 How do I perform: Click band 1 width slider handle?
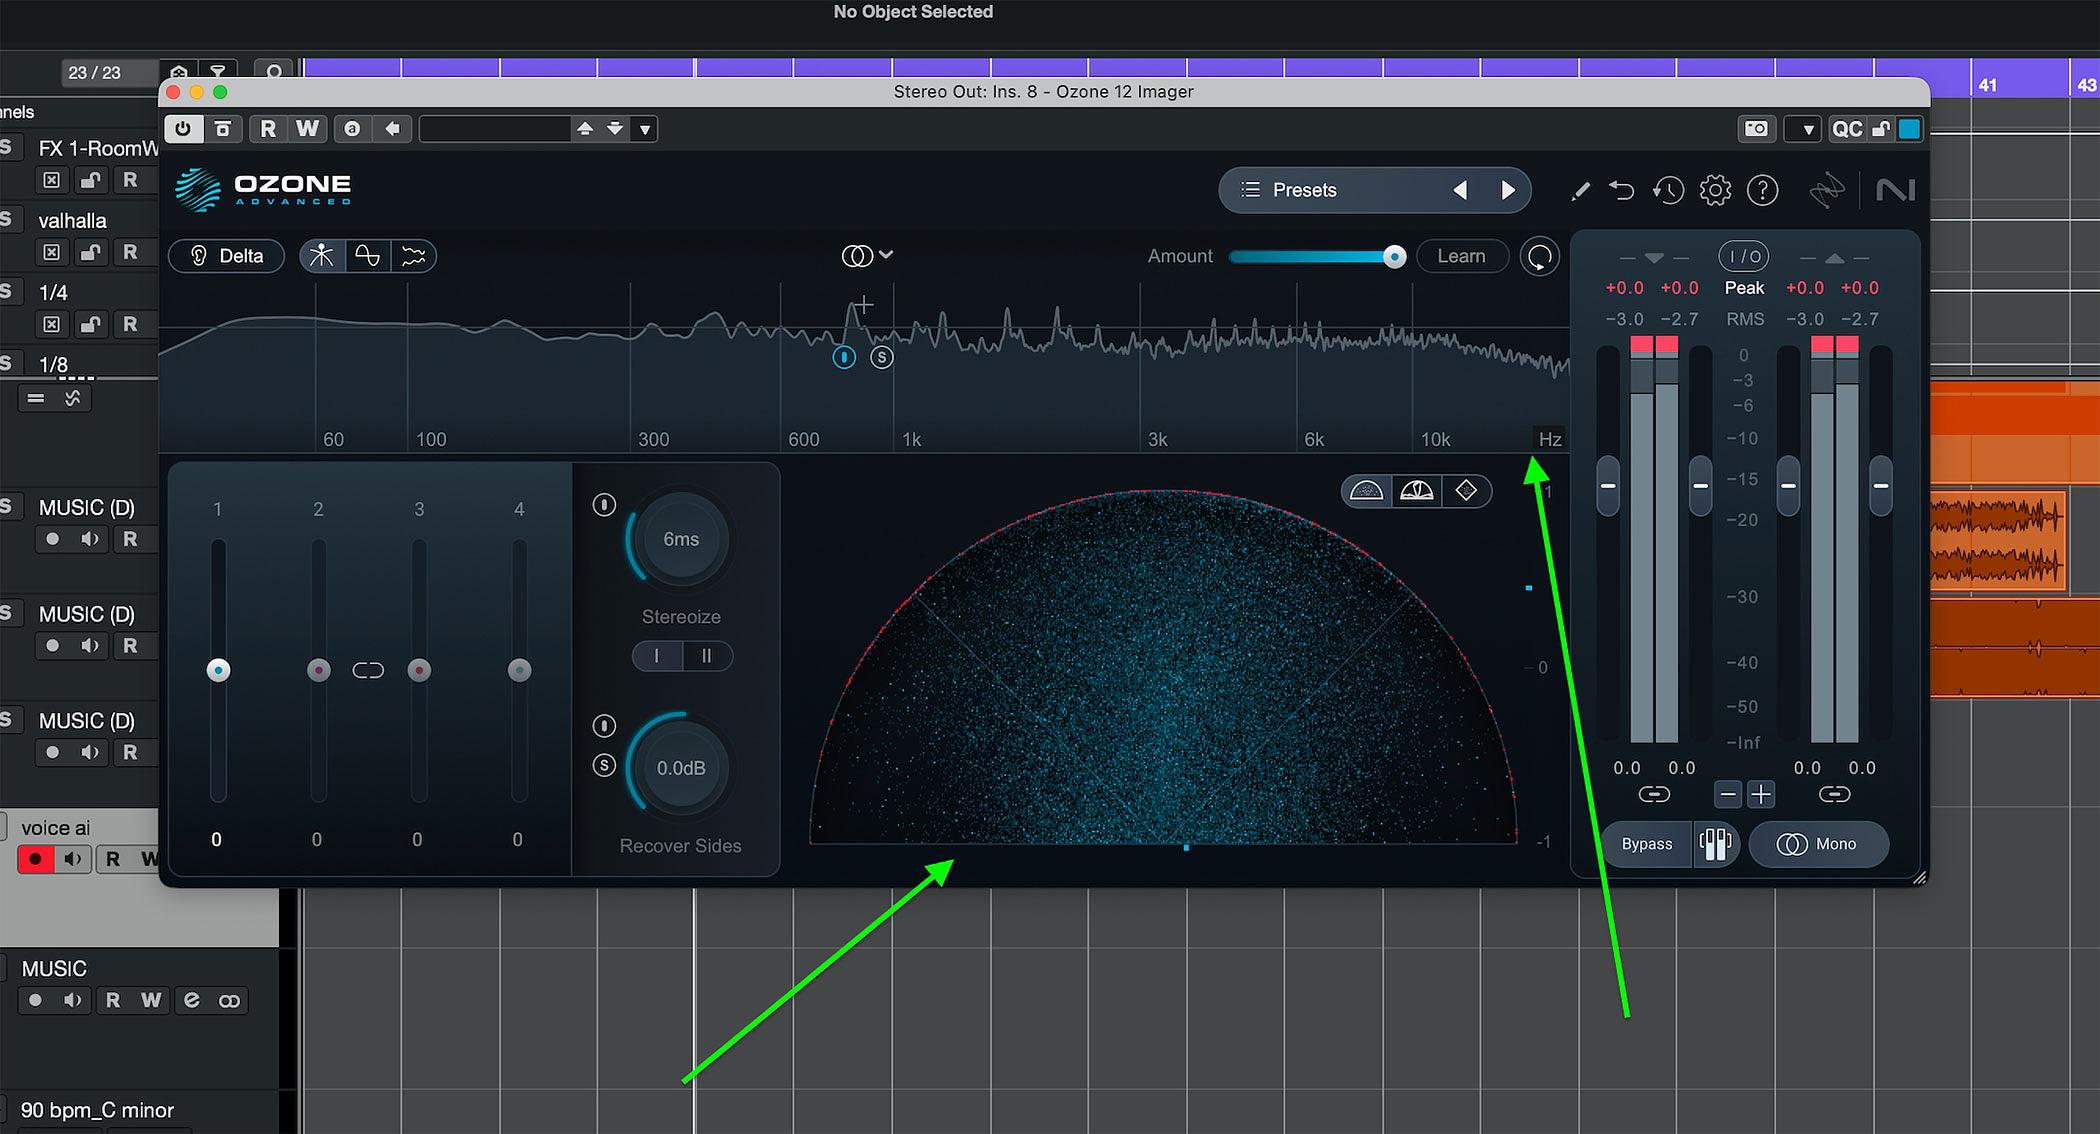tap(218, 670)
